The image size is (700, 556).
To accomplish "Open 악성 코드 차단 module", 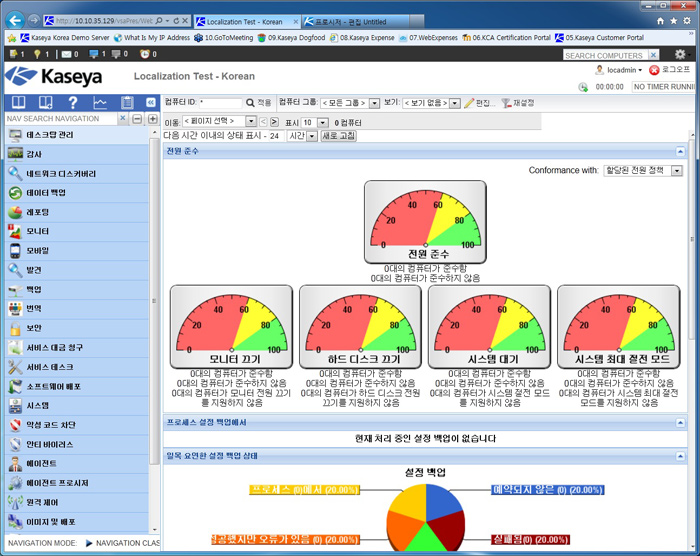I will [x=77, y=425].
